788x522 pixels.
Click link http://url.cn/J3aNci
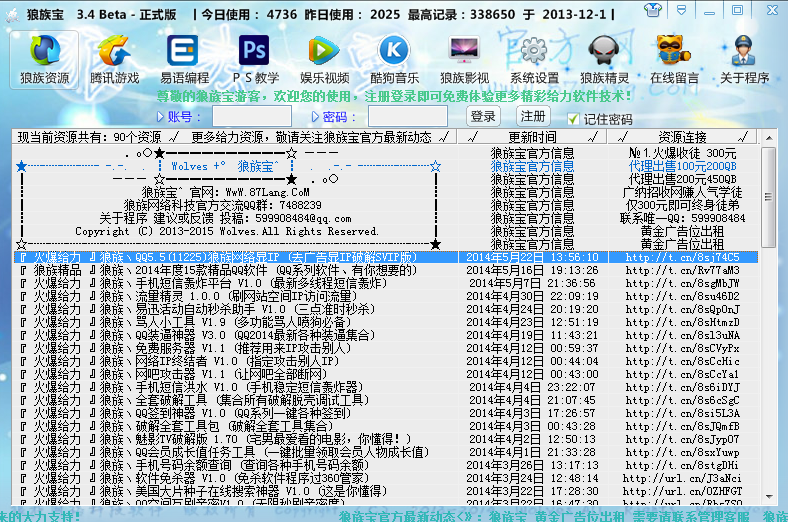pos(682,478)
